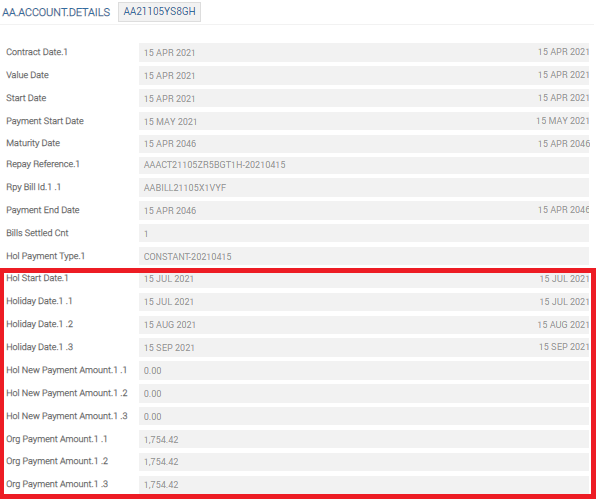
Task: Click the Payment End Date field
Action: click(x=364, y=210)
